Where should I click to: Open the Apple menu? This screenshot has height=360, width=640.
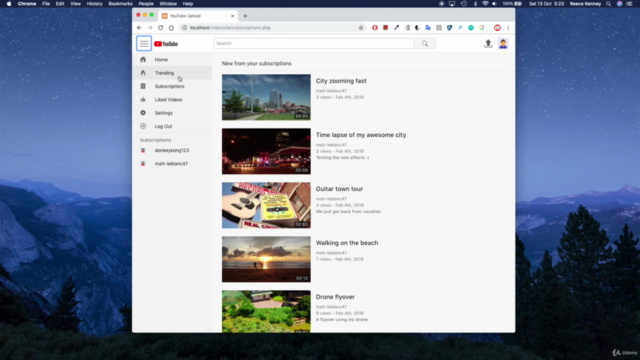coord(9,4)
